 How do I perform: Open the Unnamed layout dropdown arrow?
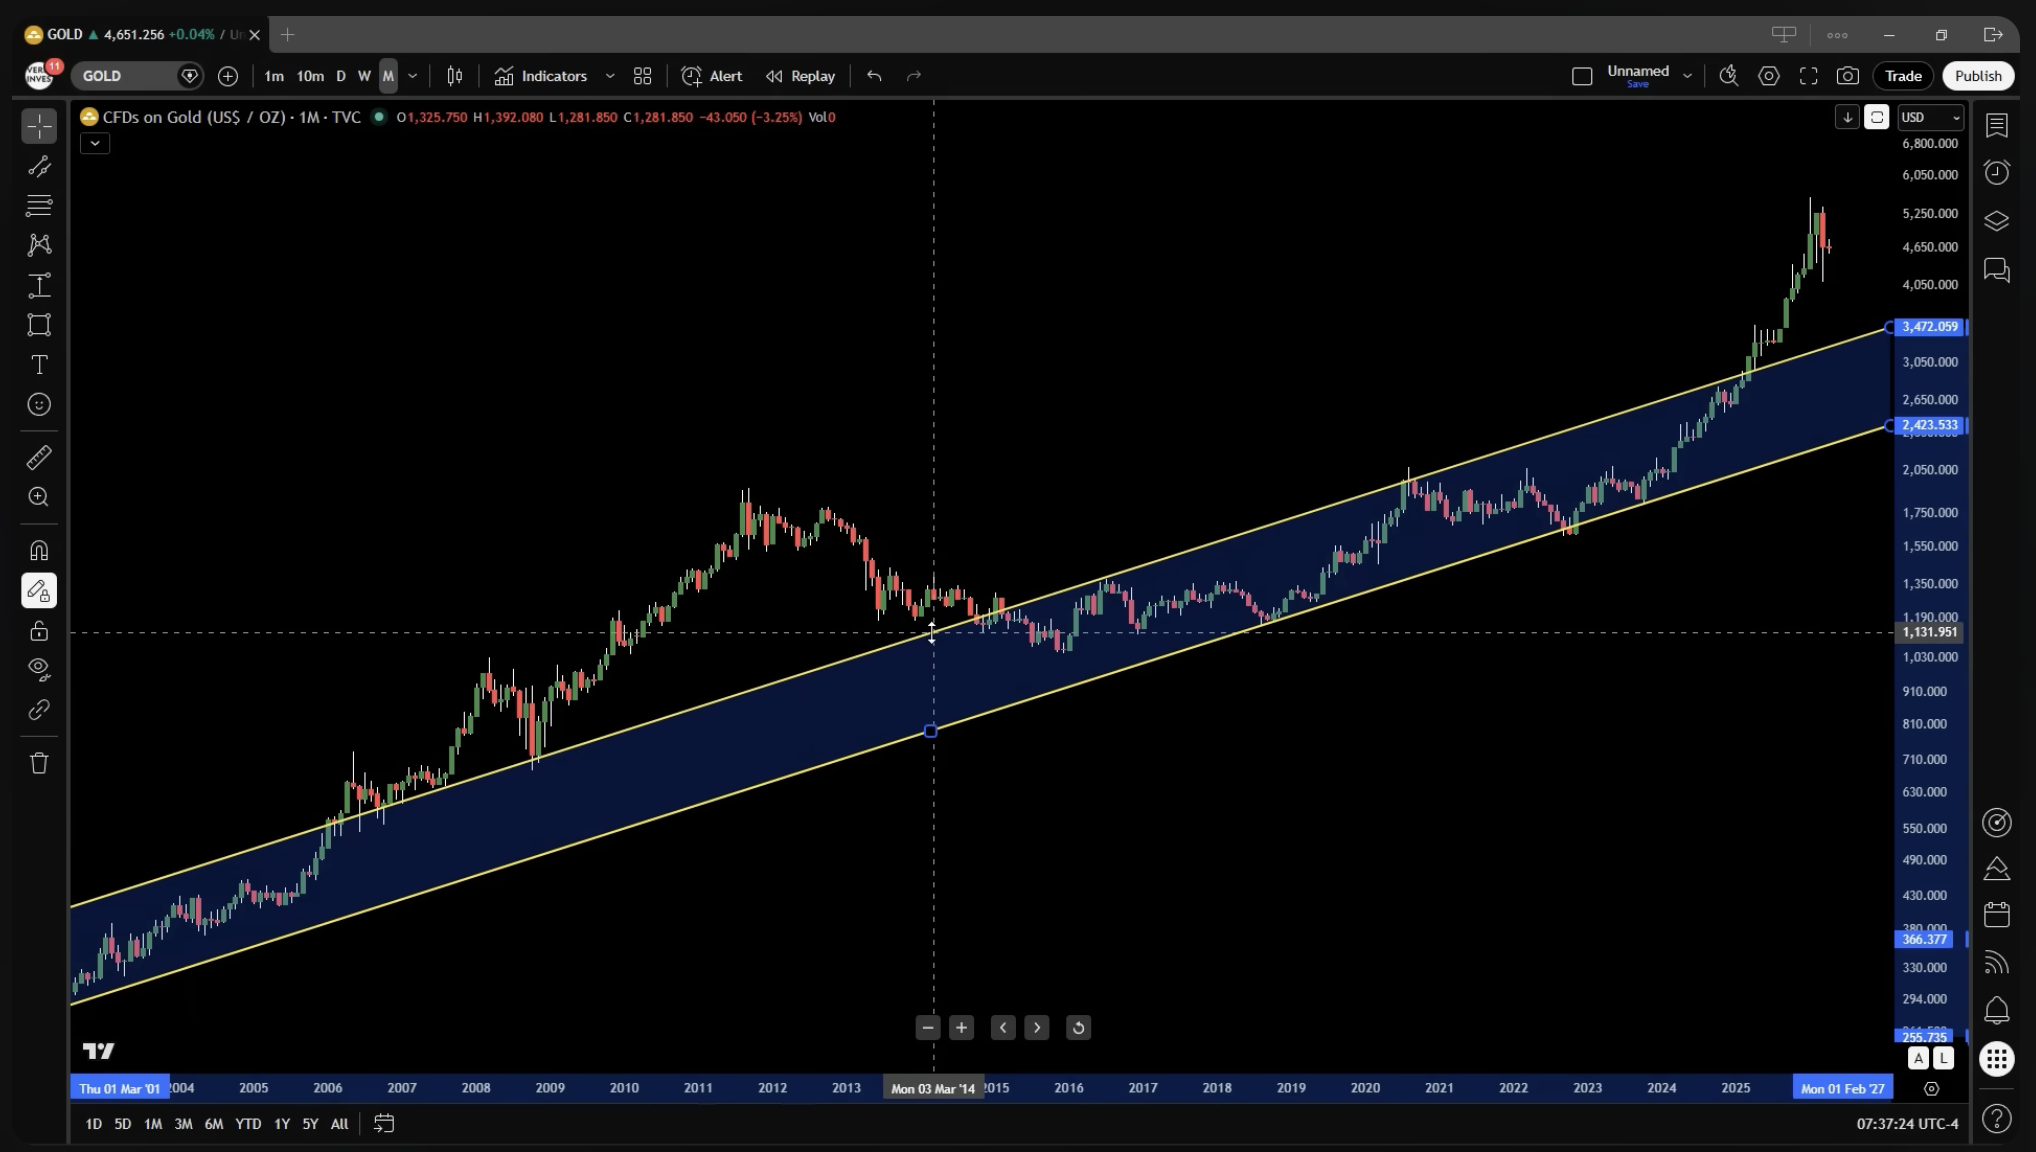coord(1687,76)
